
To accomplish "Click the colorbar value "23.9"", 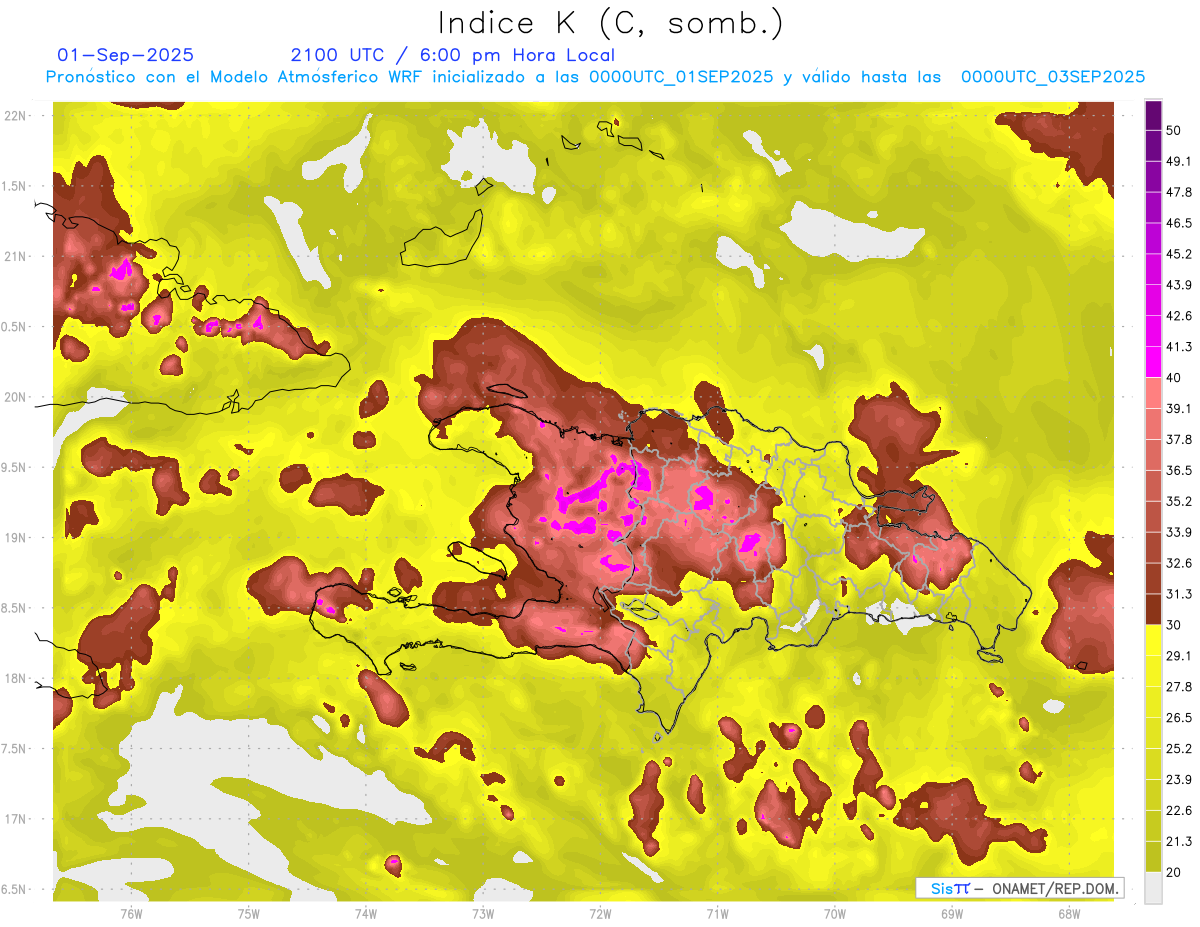I will [1179, 780].
